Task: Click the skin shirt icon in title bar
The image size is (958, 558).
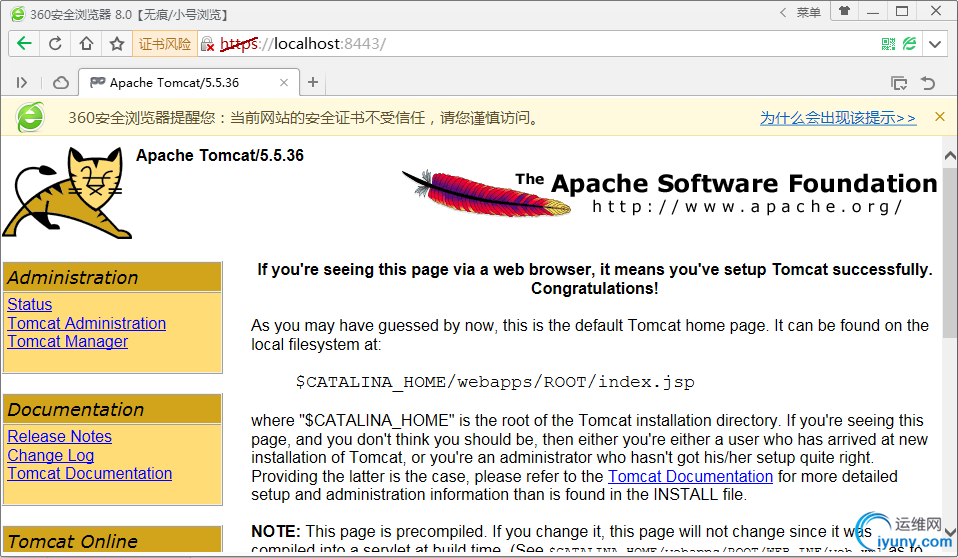Action: [844, 11]
